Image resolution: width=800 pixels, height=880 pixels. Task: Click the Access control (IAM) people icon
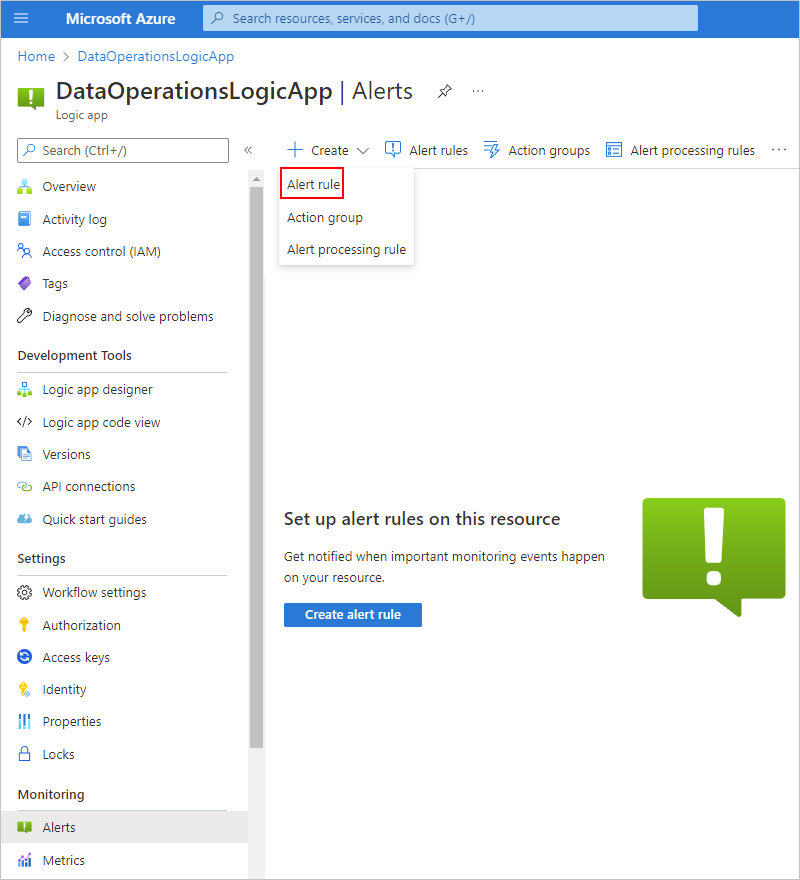coord(25,251)
